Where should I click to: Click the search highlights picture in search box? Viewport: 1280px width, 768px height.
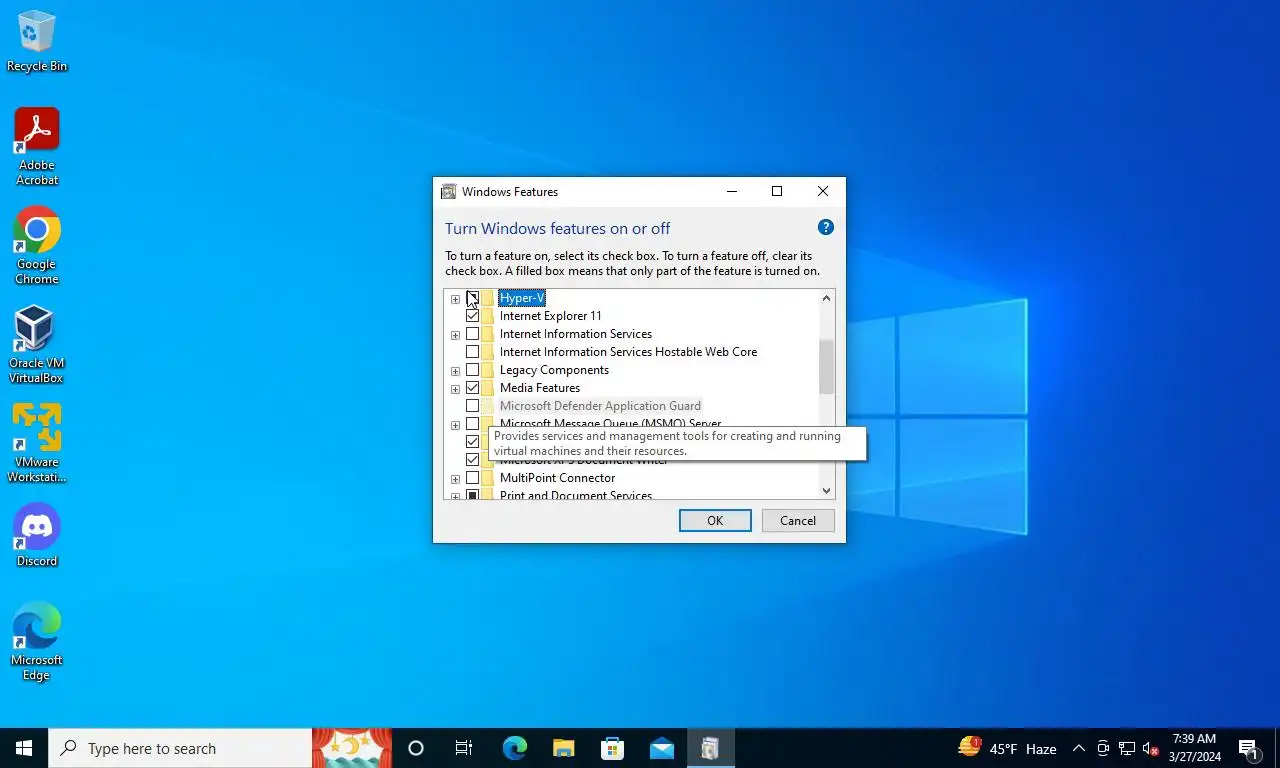point(352,748)
